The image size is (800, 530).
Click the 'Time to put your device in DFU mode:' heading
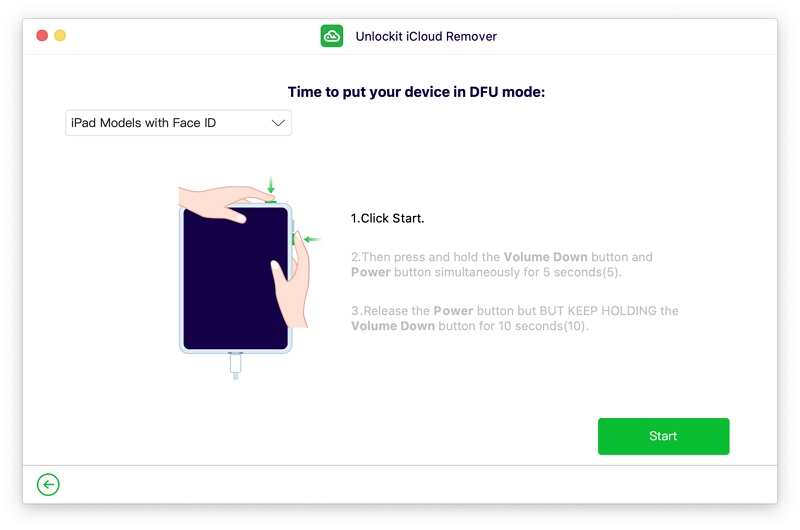click(416, 92)
